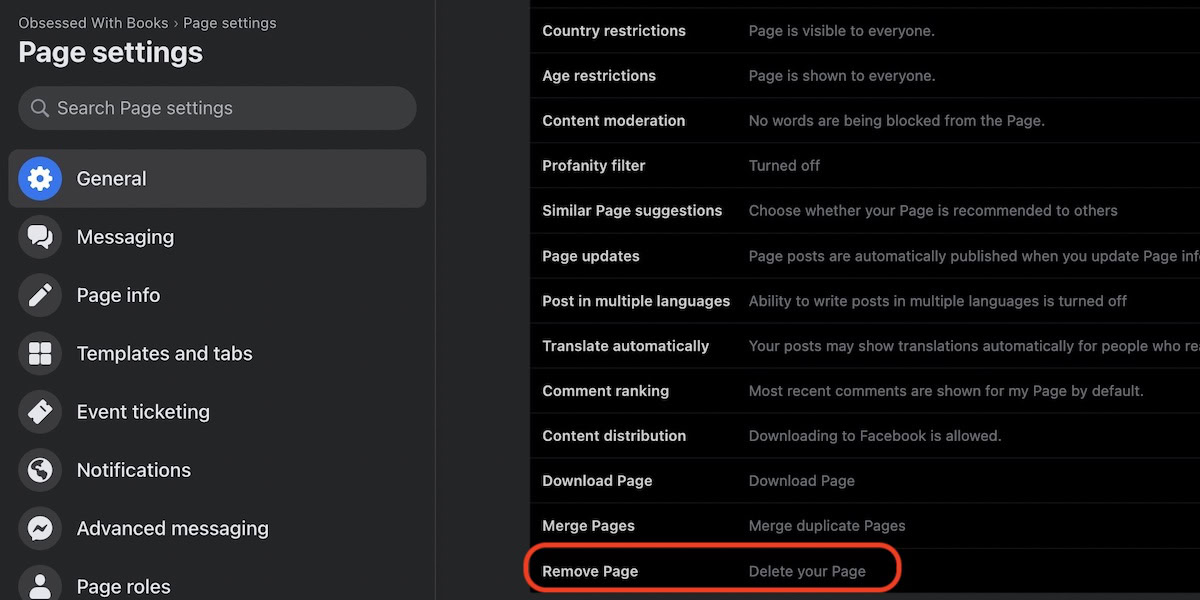
Task: Click the Page info pencil icon
Action: 40,295
